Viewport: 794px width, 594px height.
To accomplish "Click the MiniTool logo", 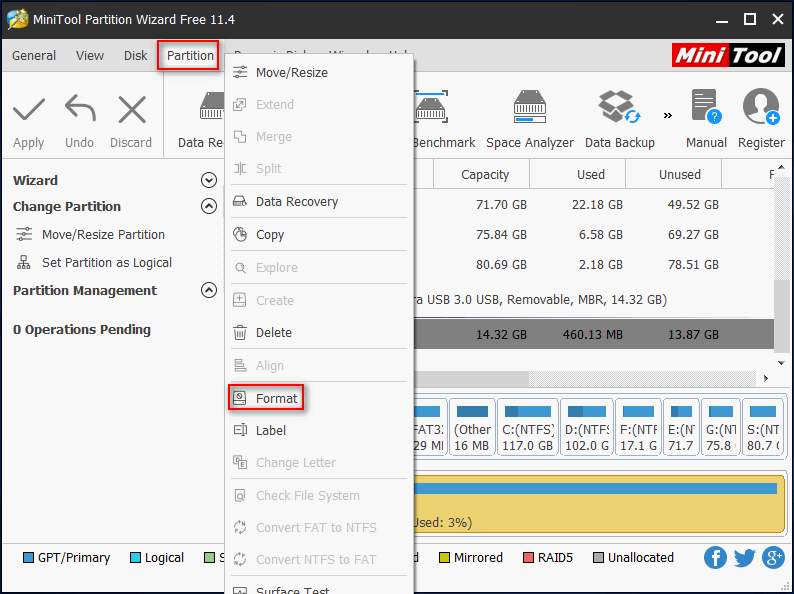I will coord(728,55).
